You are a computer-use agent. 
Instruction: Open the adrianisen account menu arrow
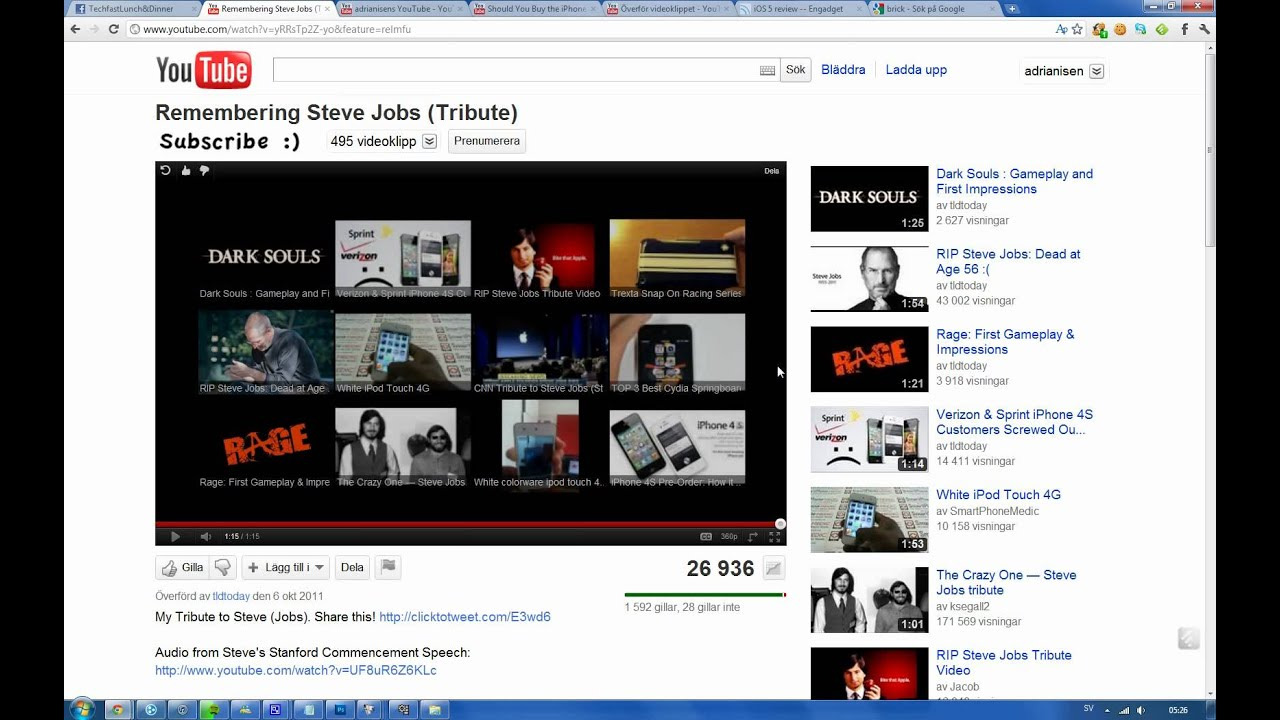coord(1097,71)
